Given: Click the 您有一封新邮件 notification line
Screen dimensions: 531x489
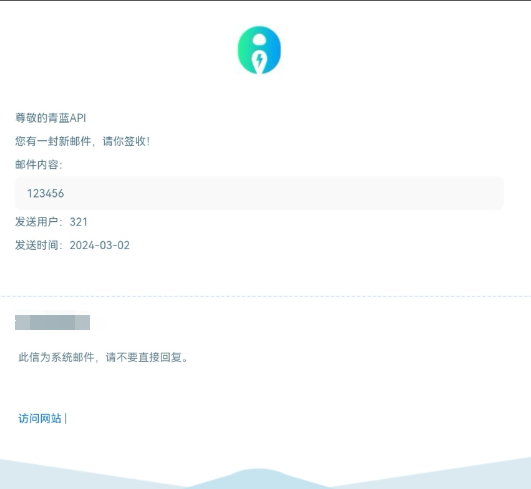Looking at the screenshot, I should tap(82, 141).
